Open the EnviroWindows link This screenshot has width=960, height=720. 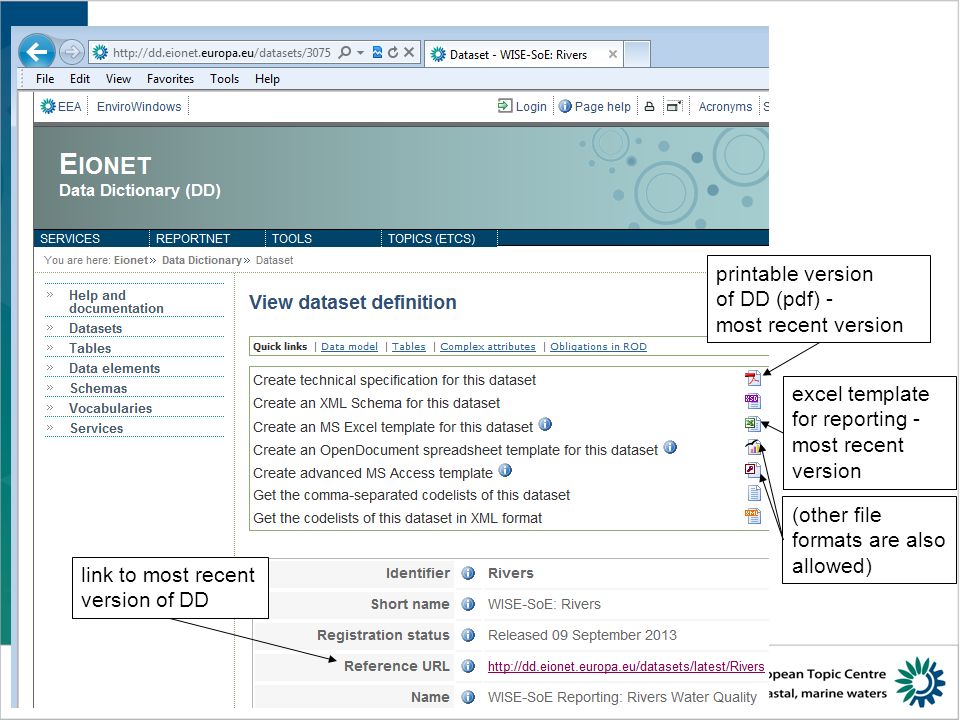point(139,107)
